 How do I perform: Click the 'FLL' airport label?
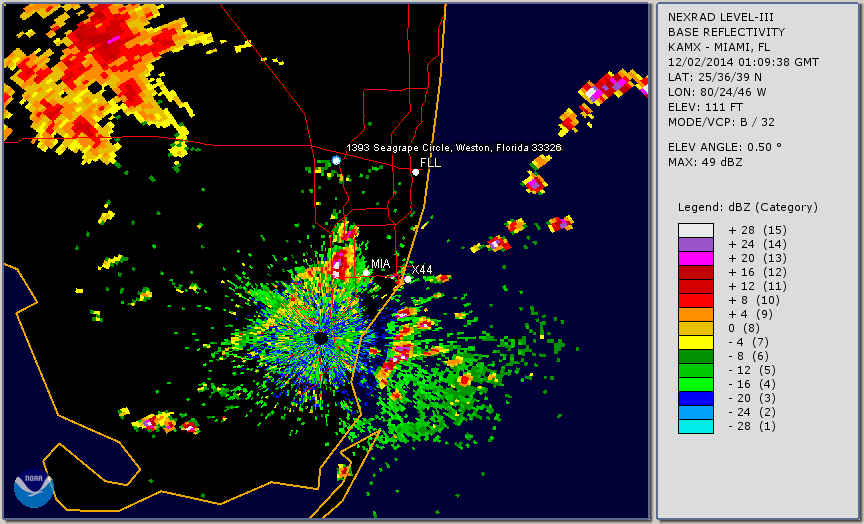click(x=430, y=163)
